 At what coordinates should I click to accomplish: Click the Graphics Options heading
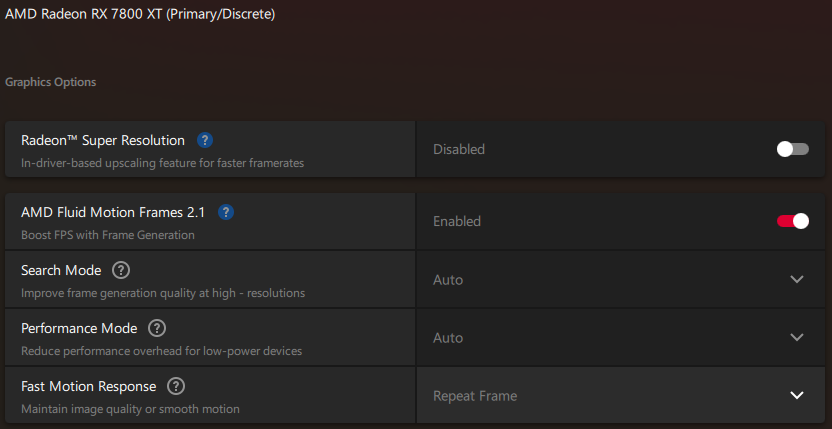[x=50, y=82]
